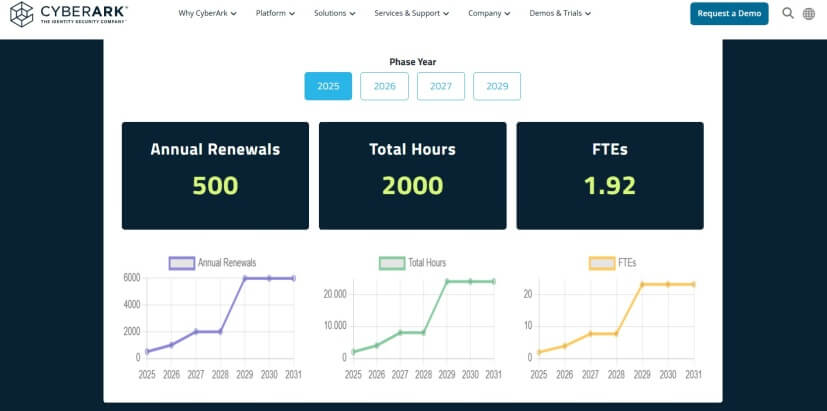The width and height of the screenshot is (827, 411).
Task: Open the Demos & Trials menu
Action: tap(559, 14)
